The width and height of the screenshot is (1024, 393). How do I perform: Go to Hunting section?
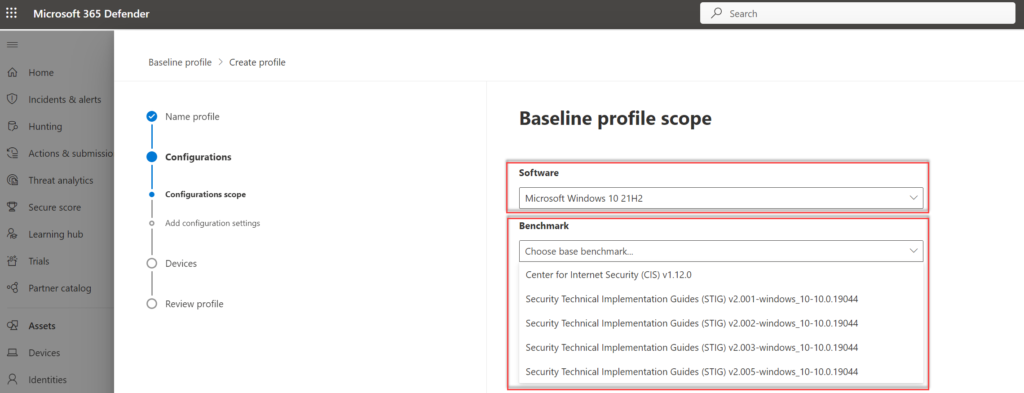point(45,127)
